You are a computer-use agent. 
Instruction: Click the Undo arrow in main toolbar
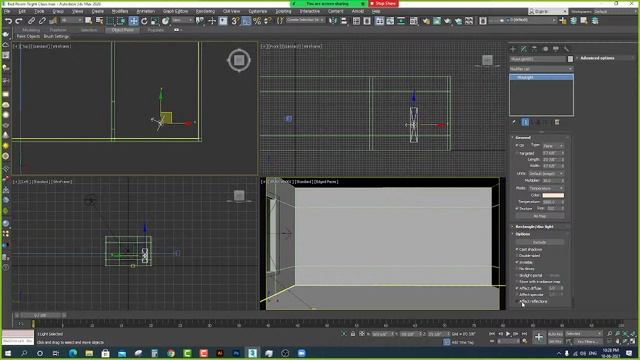[8, 21]
